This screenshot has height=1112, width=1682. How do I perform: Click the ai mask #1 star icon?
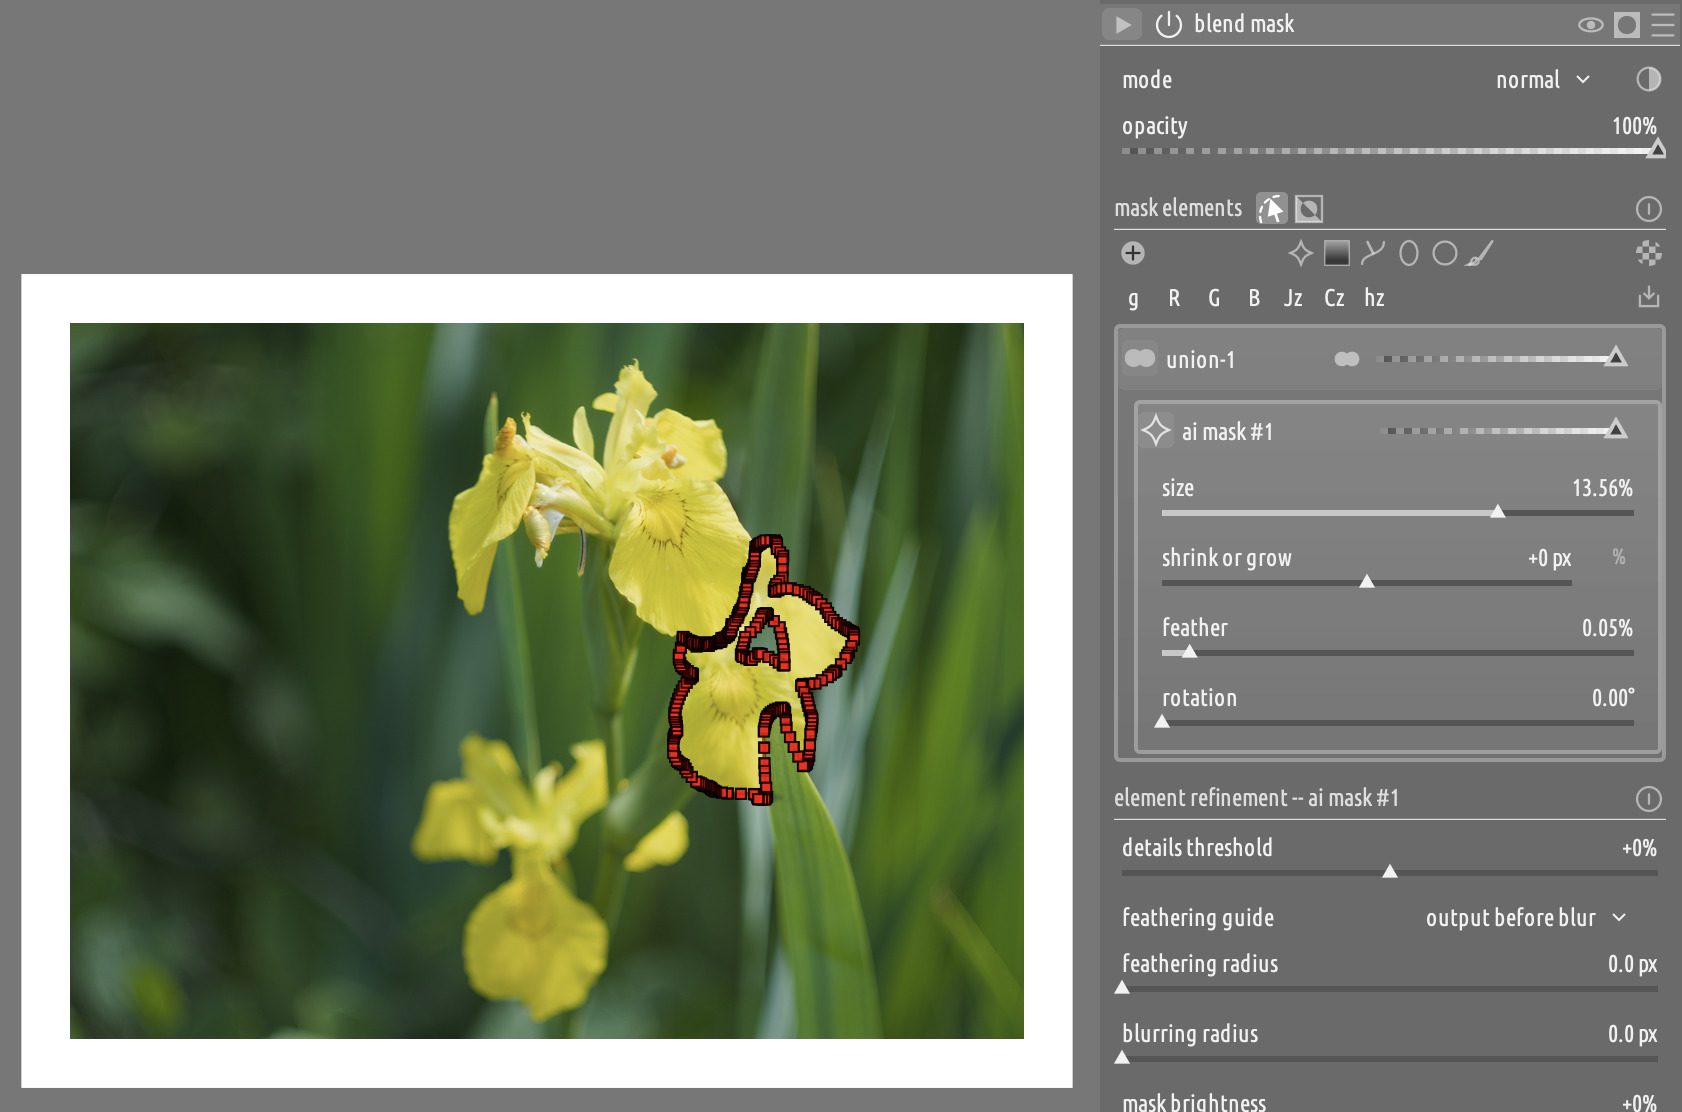tap(1156, 430)
